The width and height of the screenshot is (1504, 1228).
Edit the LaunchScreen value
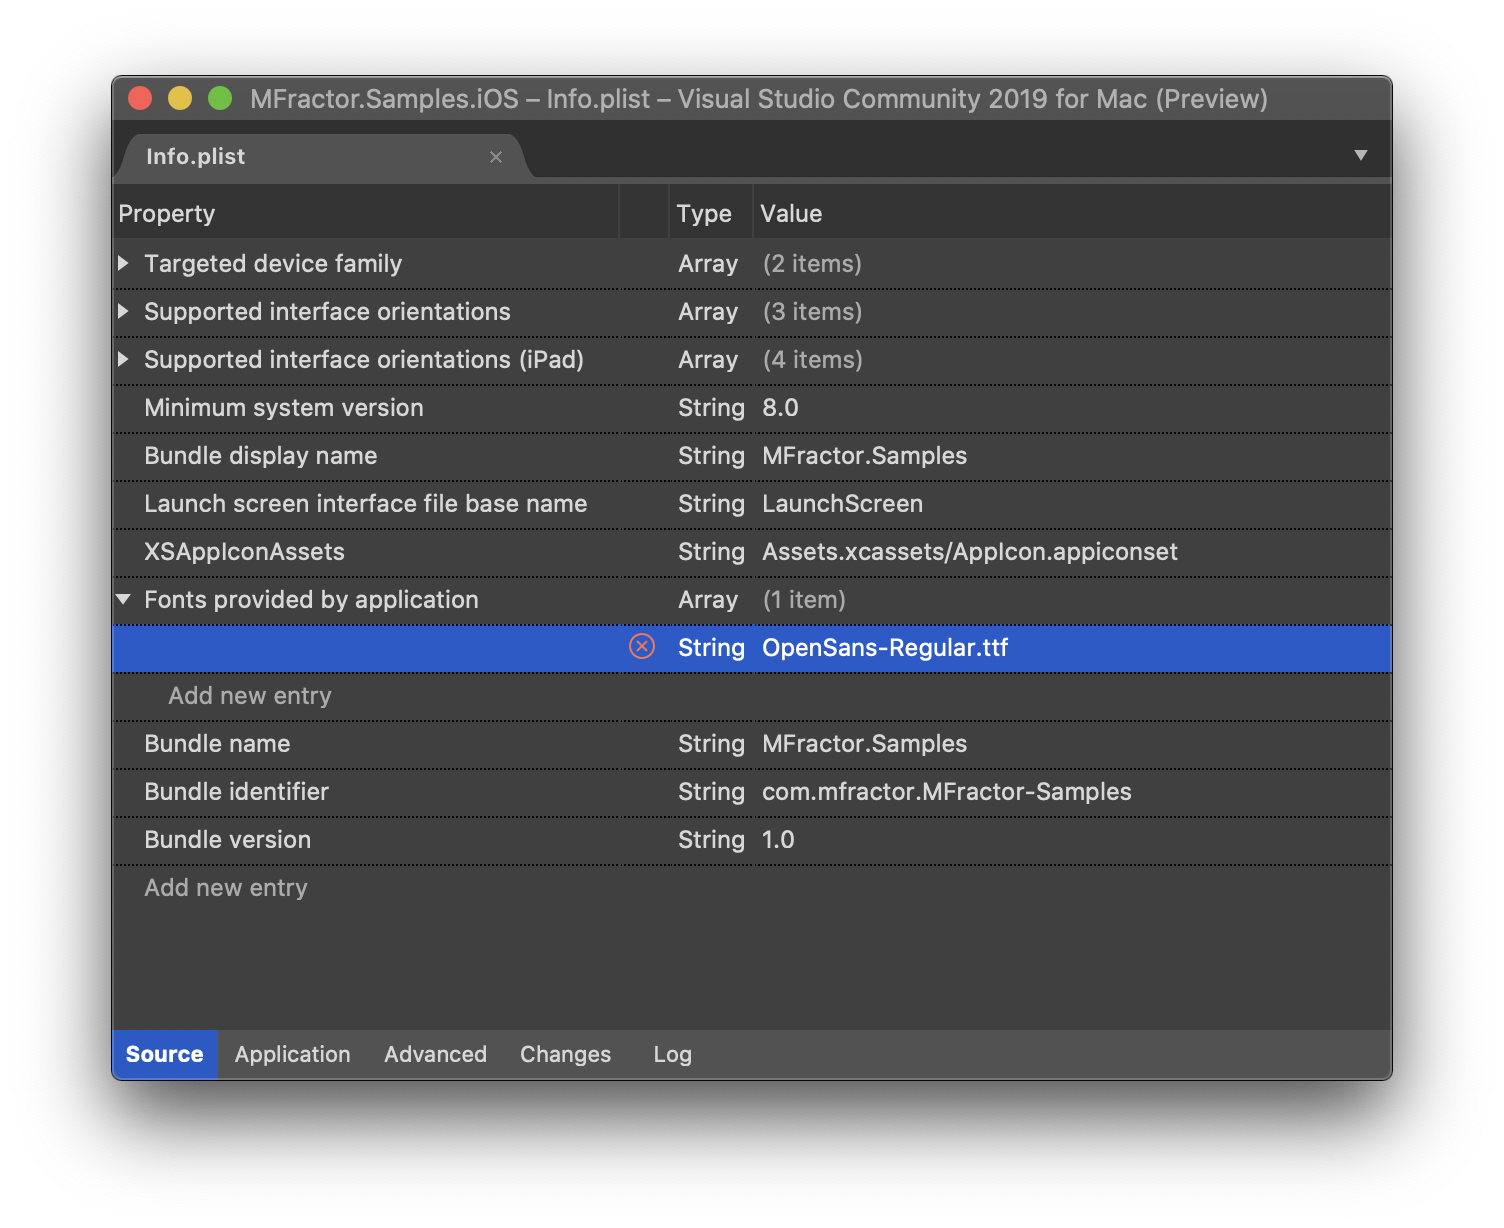tap(843, 503)
